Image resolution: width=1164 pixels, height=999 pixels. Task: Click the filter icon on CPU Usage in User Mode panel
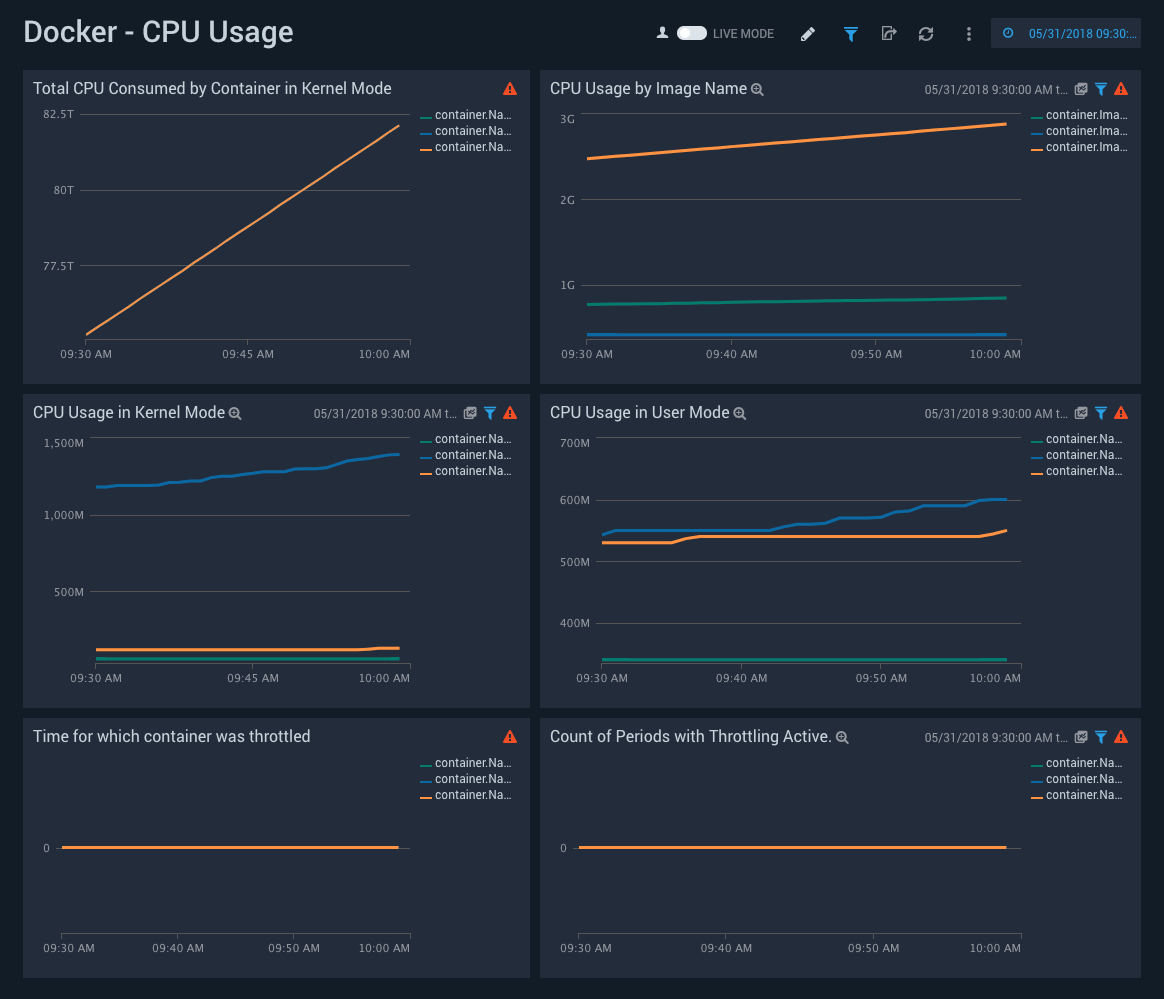pyautogui.click(x=1101, y=412)
